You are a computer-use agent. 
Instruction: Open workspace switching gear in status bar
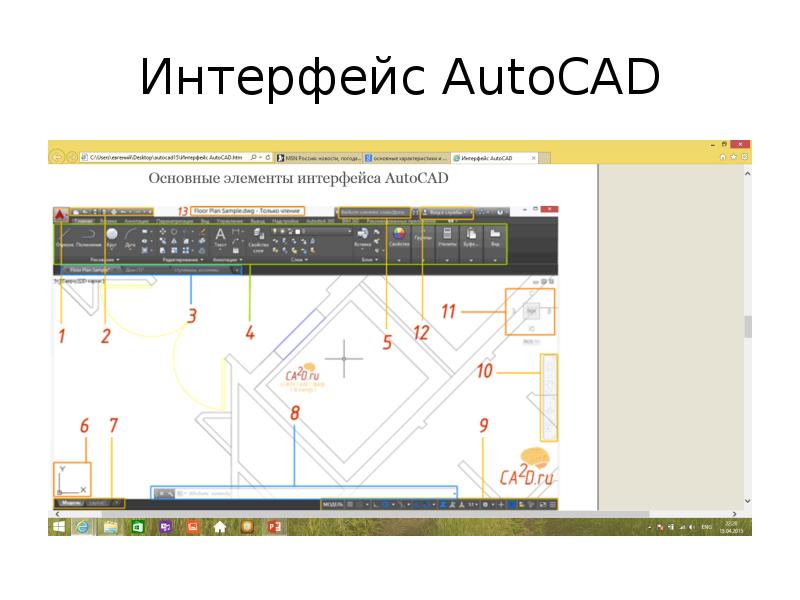click(x=486, y=505)
